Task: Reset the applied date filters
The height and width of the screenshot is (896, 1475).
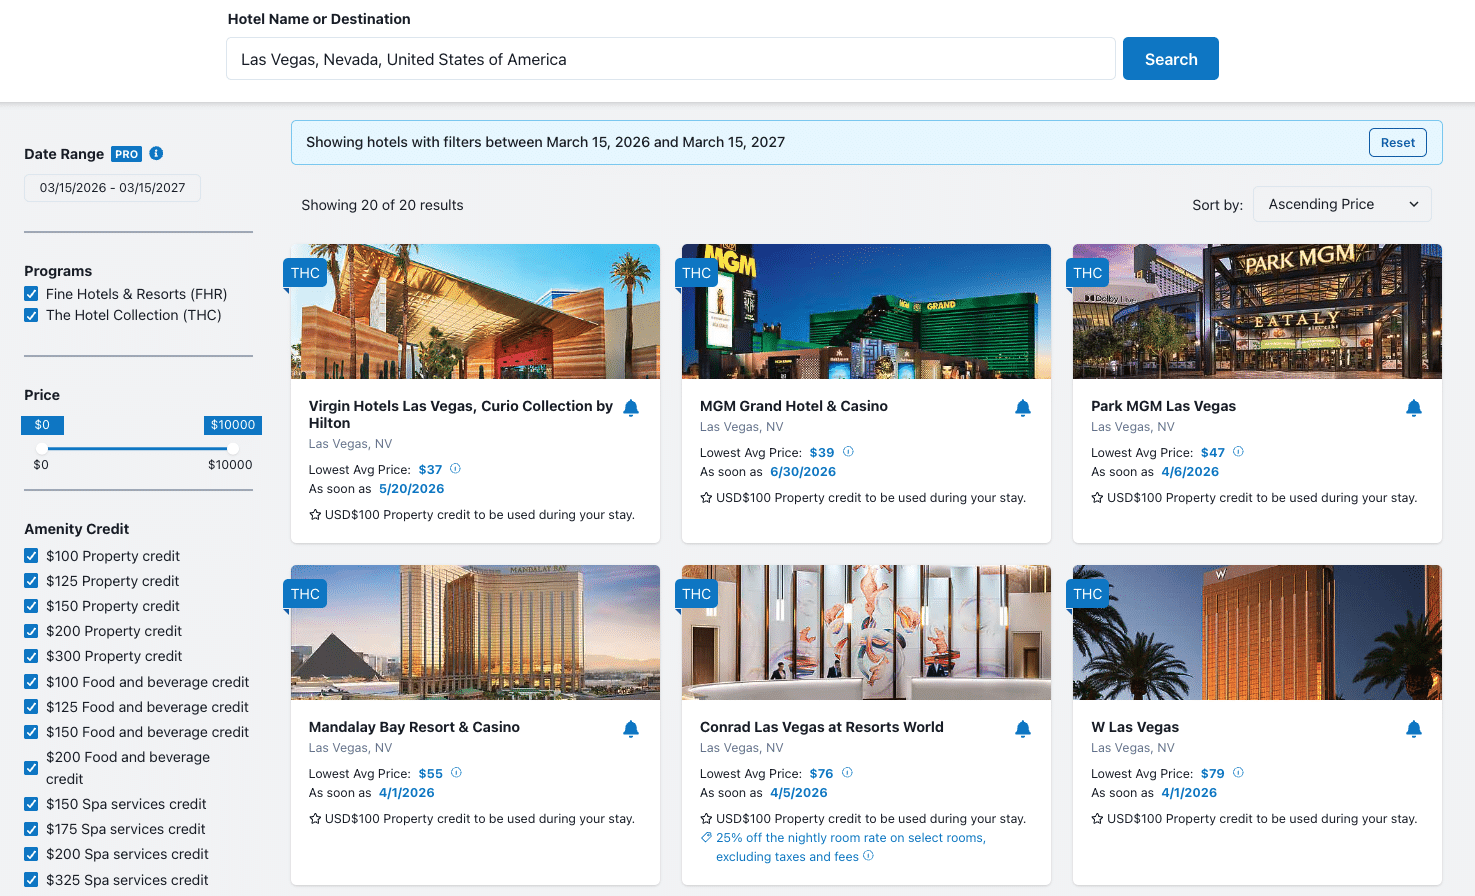Action: [x=1397, y=143]
